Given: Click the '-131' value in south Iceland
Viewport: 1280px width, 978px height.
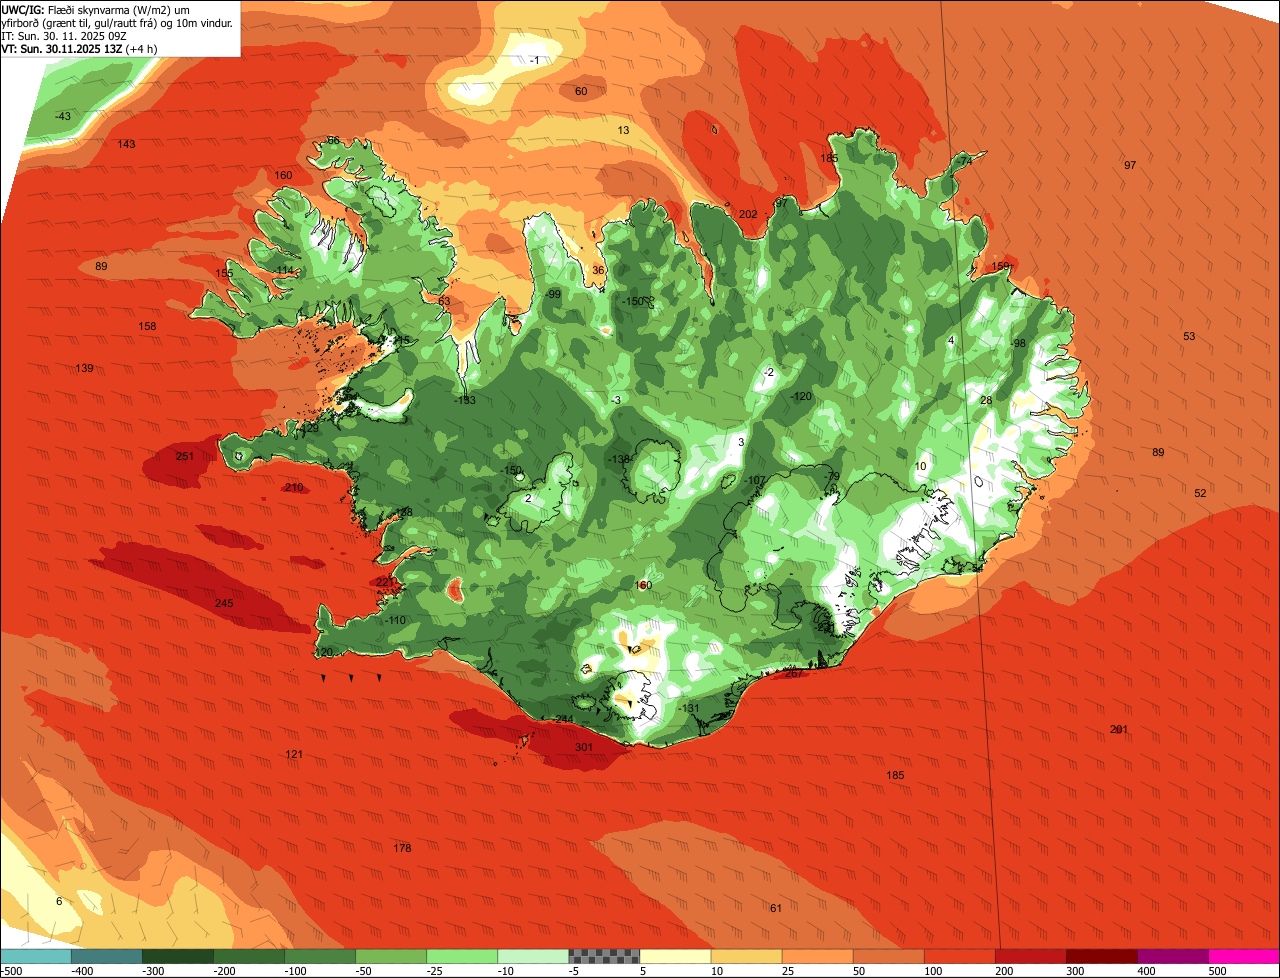Looking at the screenshot, I should 690,708.
